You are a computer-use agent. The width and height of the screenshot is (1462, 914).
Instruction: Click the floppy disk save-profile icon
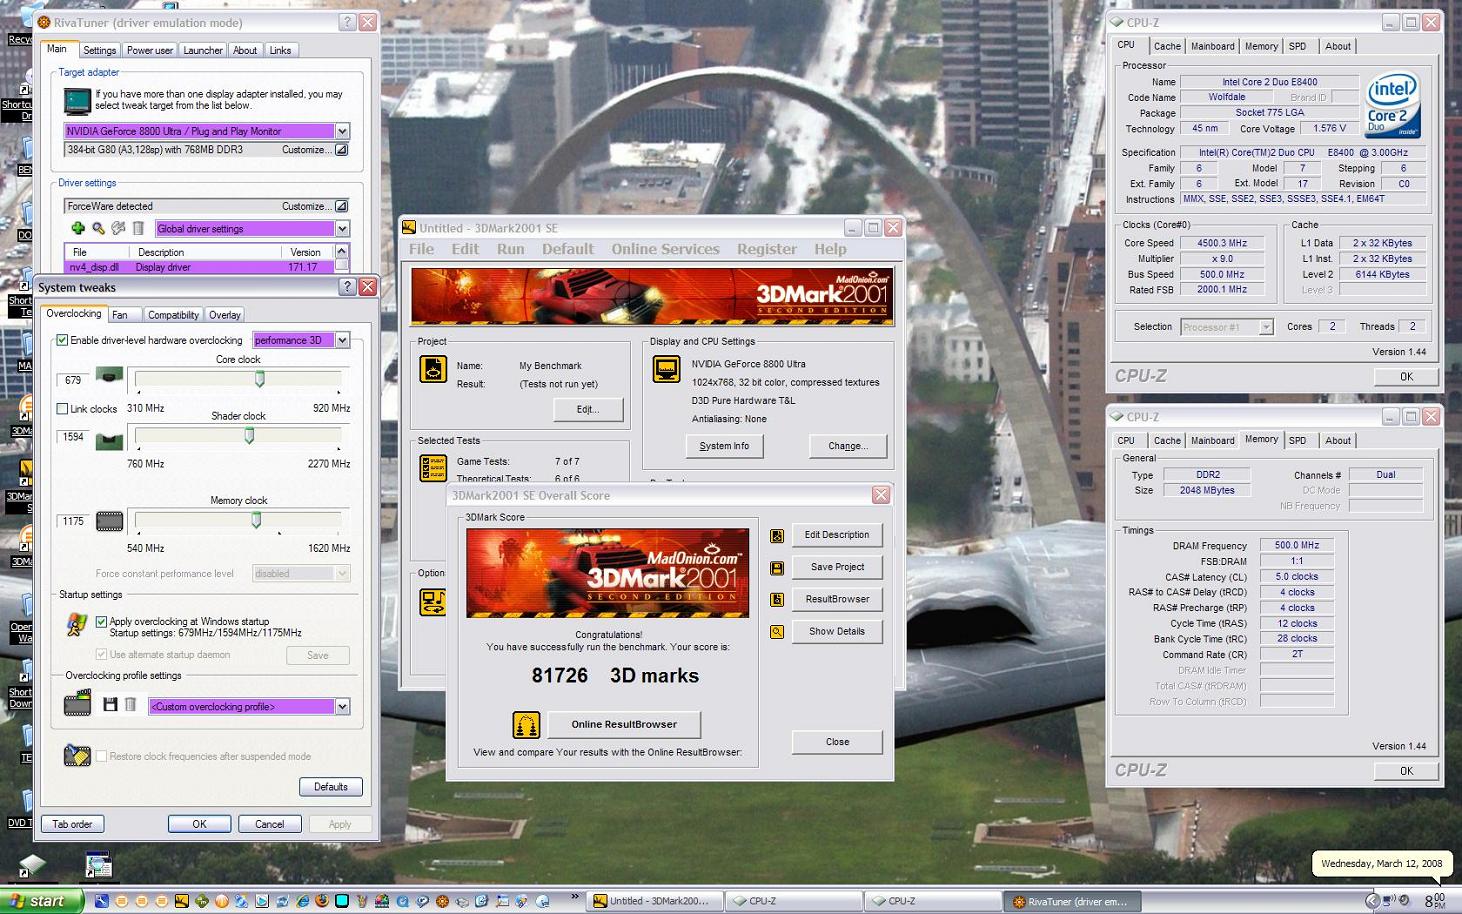[110, 705]
